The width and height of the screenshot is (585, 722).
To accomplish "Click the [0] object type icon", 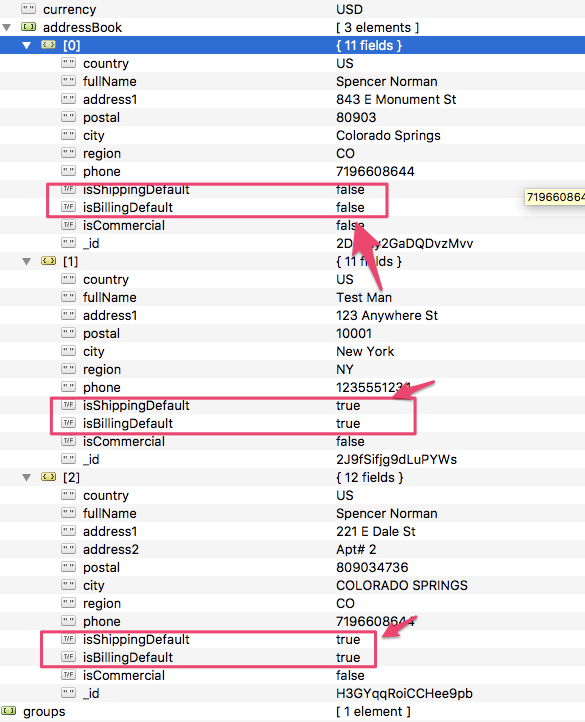I will click(x=48, y=45).
